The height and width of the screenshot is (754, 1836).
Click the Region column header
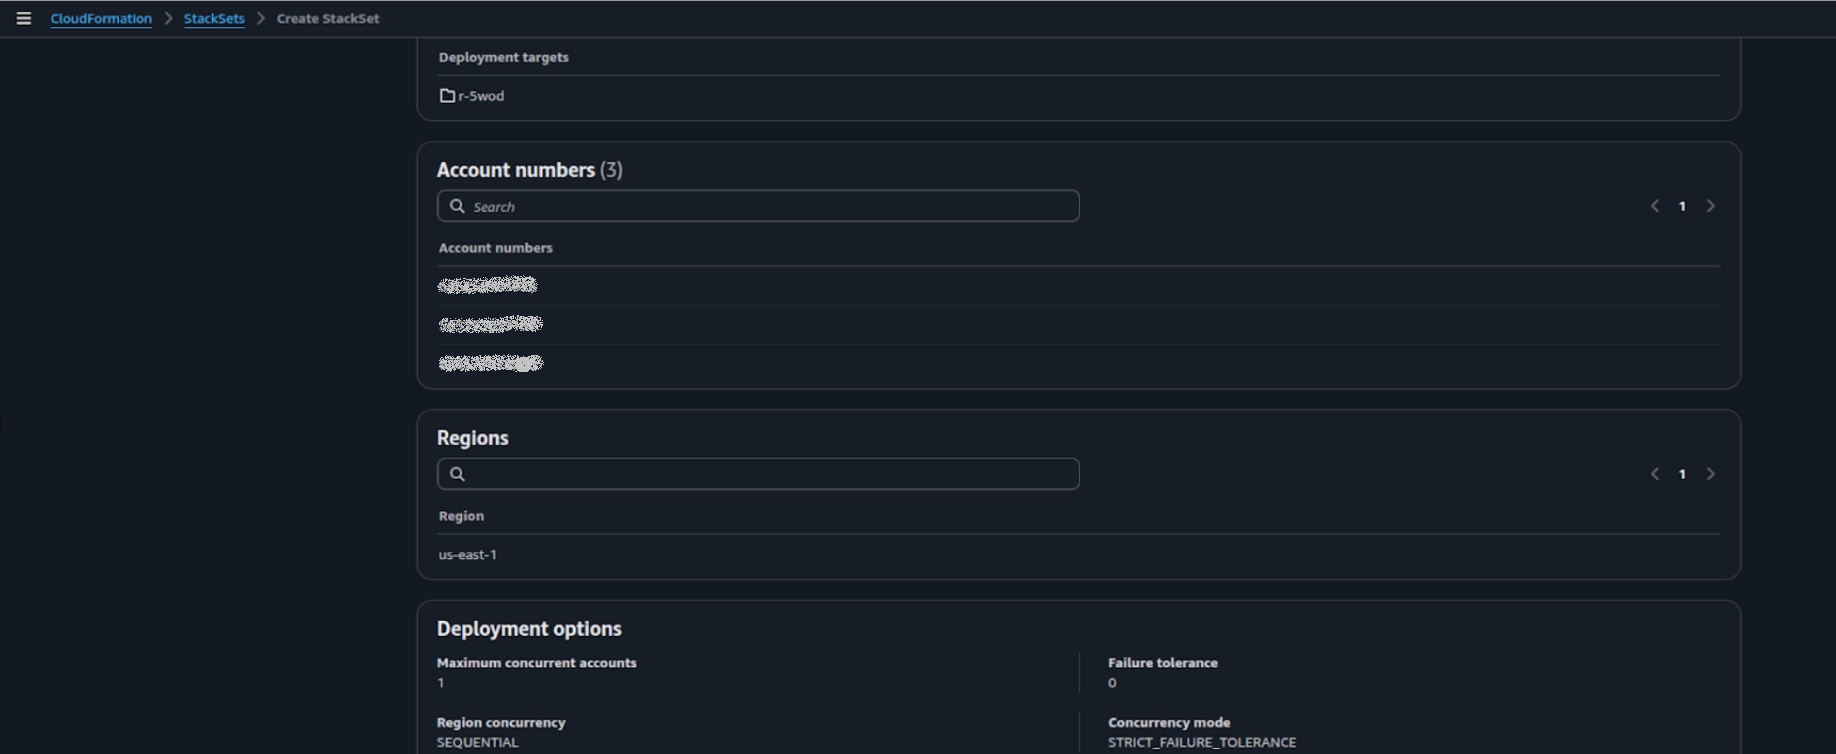coord(461,516)
